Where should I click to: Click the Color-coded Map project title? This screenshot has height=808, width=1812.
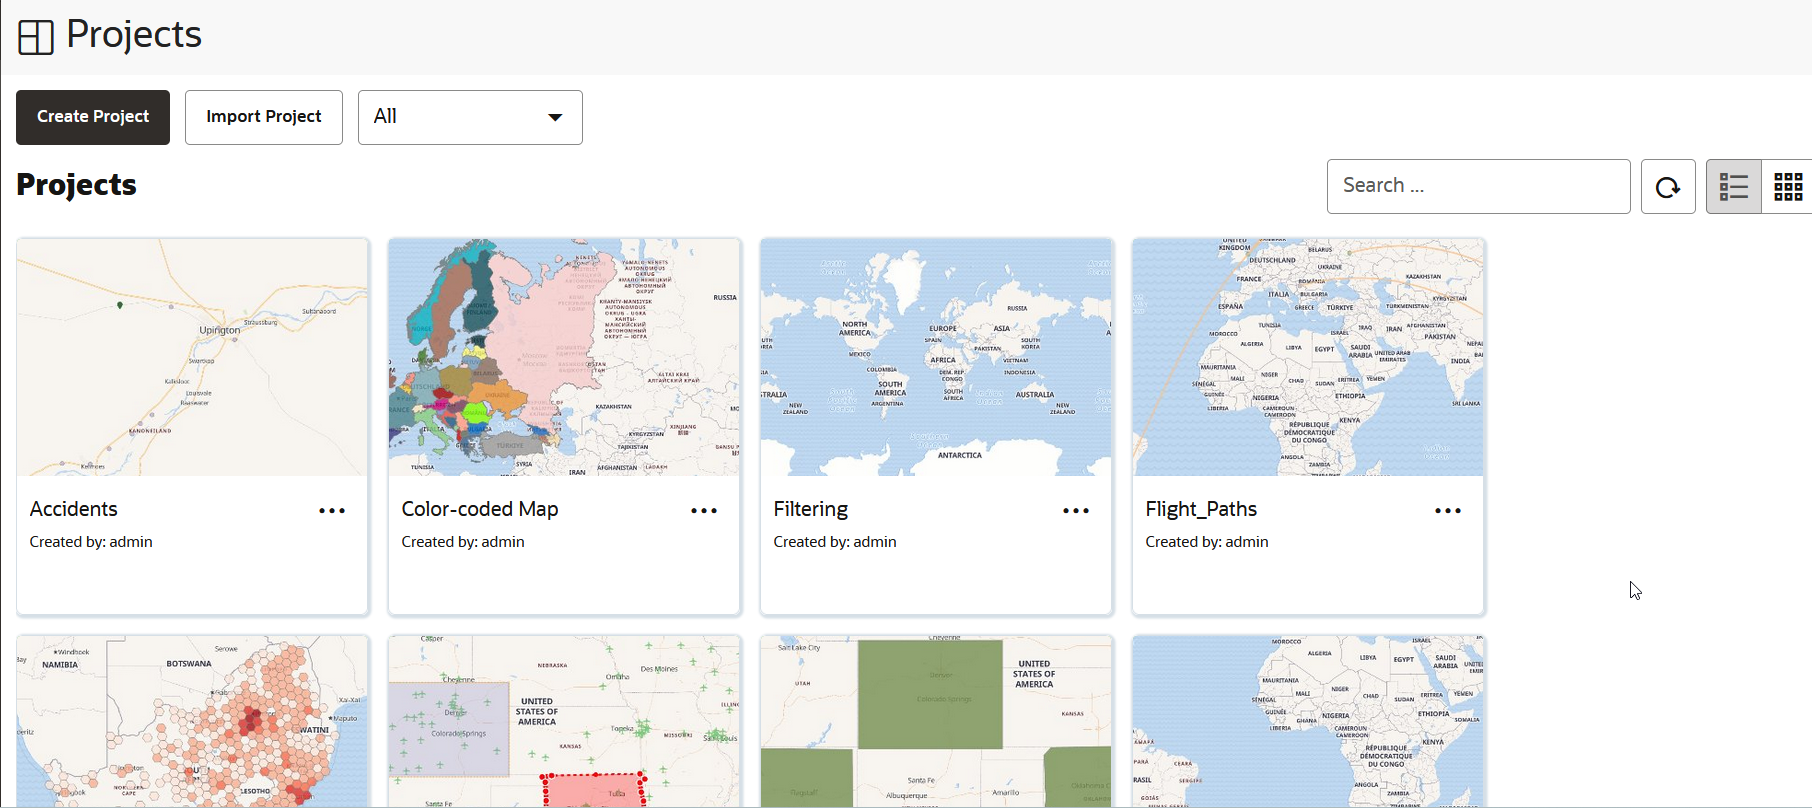(x=480, y=509)
